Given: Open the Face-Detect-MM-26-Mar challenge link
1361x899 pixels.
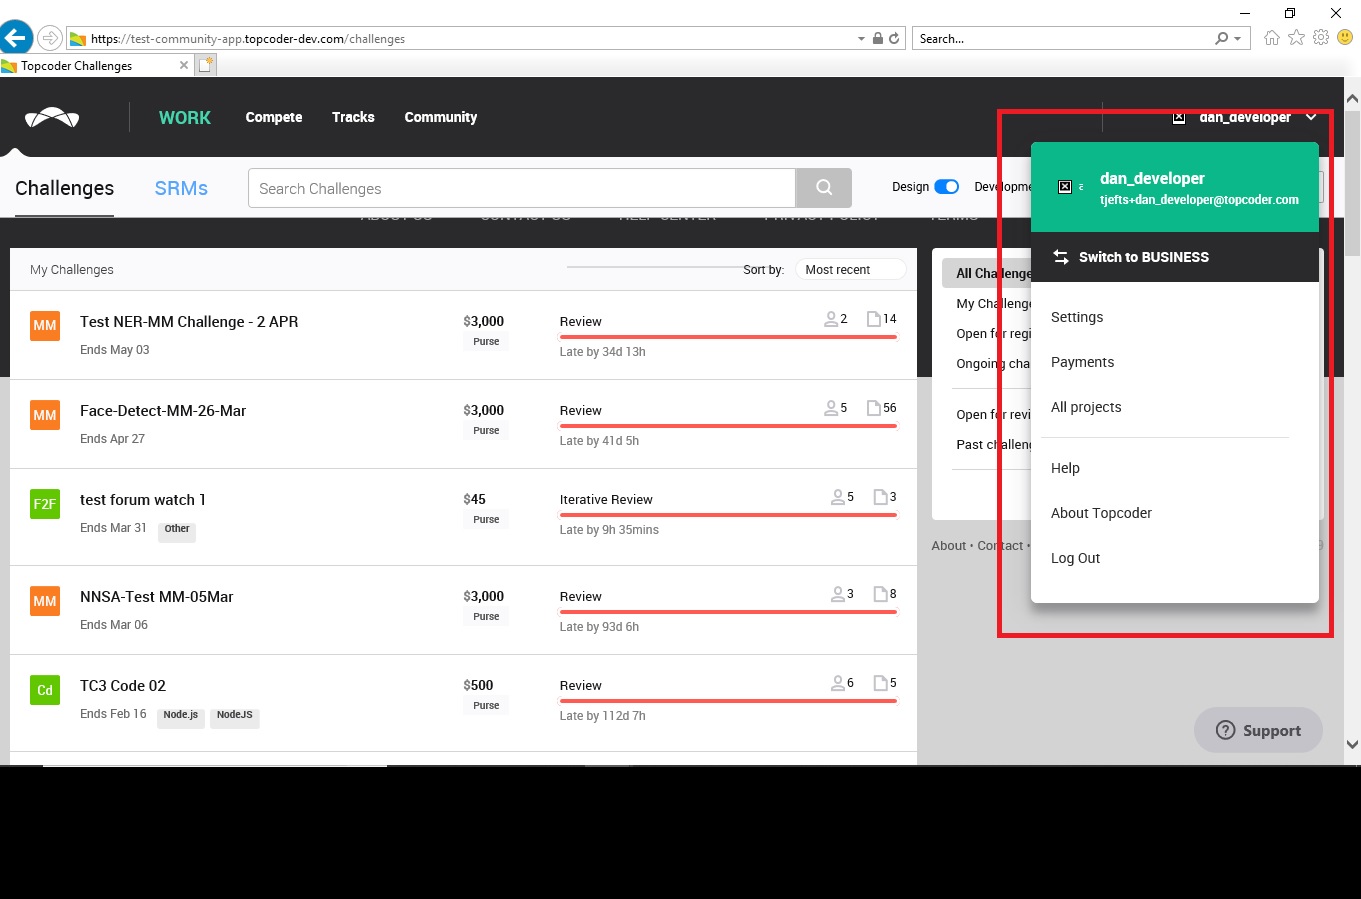Looking at the screenshot, I should (x=163, y=411).
